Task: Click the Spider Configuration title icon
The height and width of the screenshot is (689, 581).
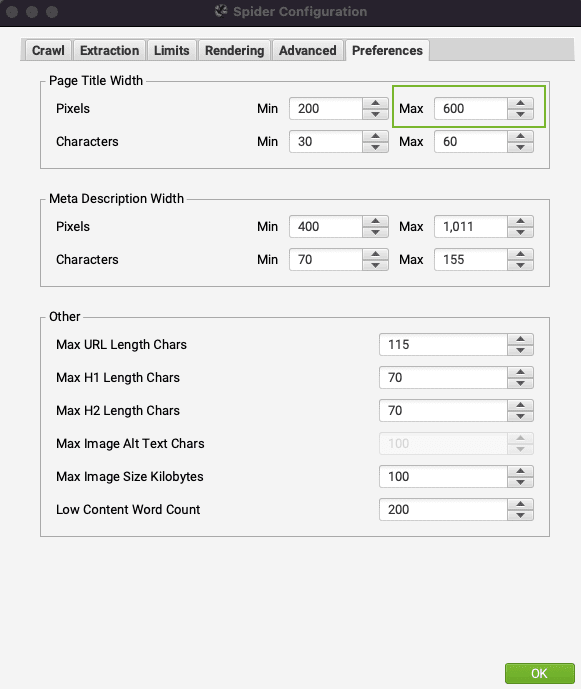Action: [x=221, y=11]
